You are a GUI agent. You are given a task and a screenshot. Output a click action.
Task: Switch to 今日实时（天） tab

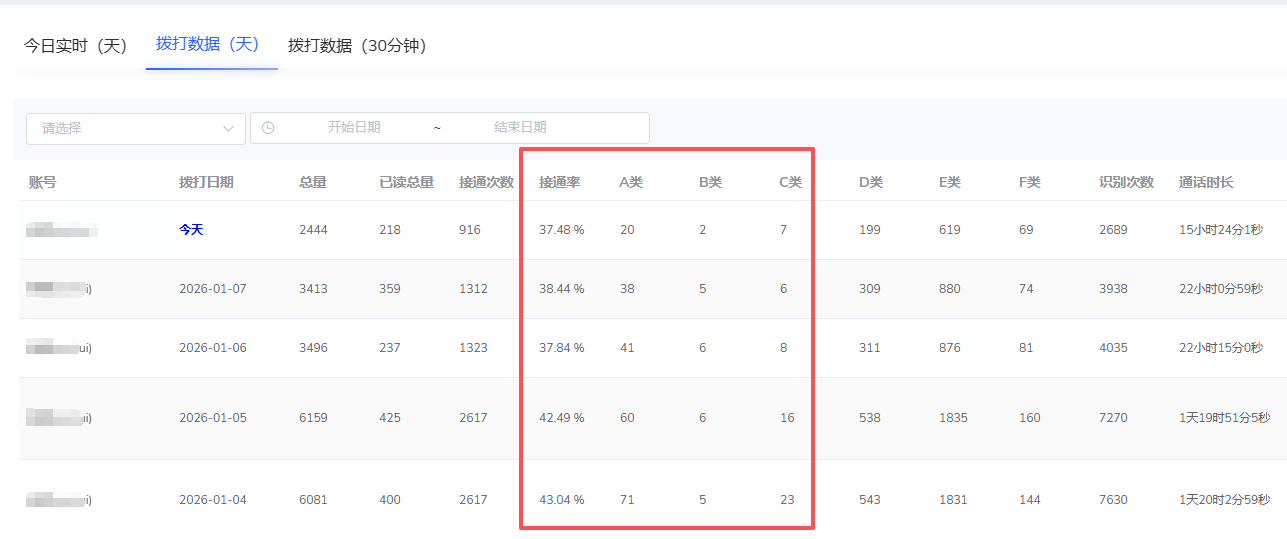pos(76,46)
